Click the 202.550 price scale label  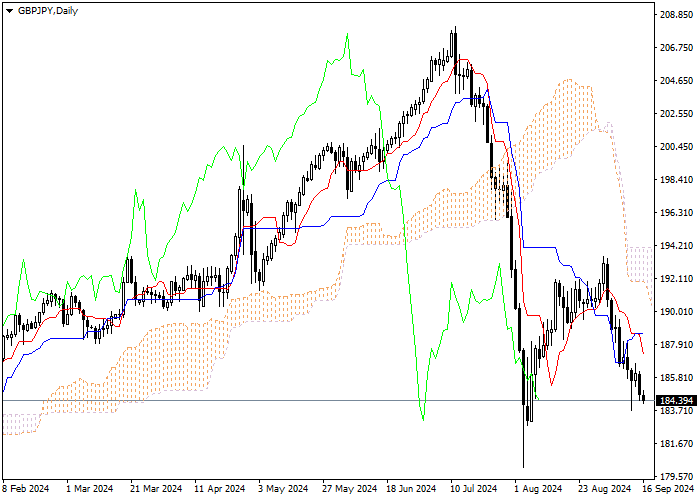676,114
